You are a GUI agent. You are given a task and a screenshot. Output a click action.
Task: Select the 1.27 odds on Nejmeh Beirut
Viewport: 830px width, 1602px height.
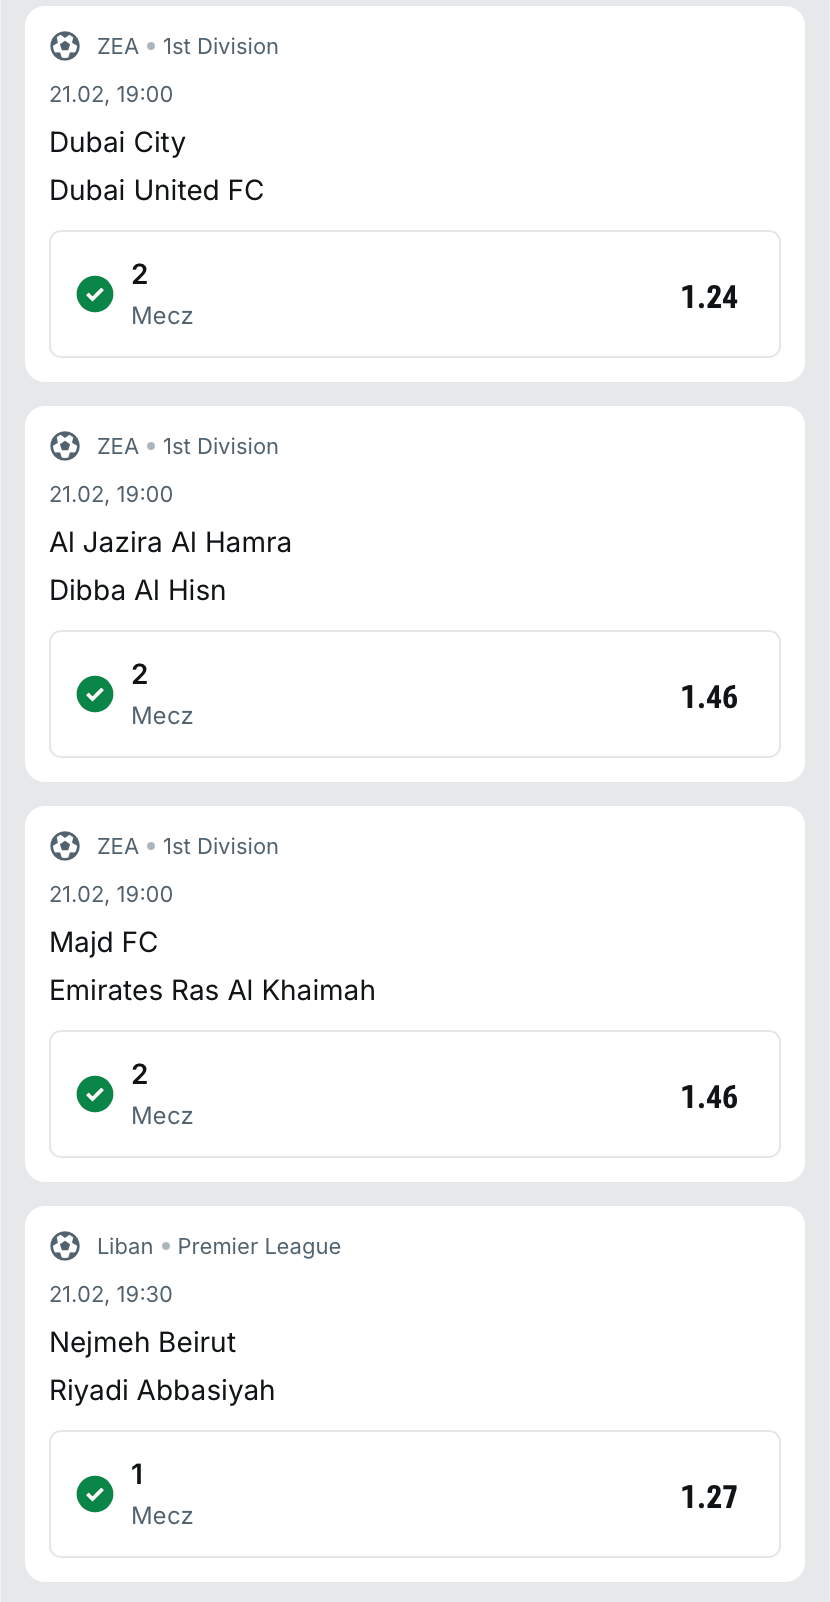click(709, 1497)
